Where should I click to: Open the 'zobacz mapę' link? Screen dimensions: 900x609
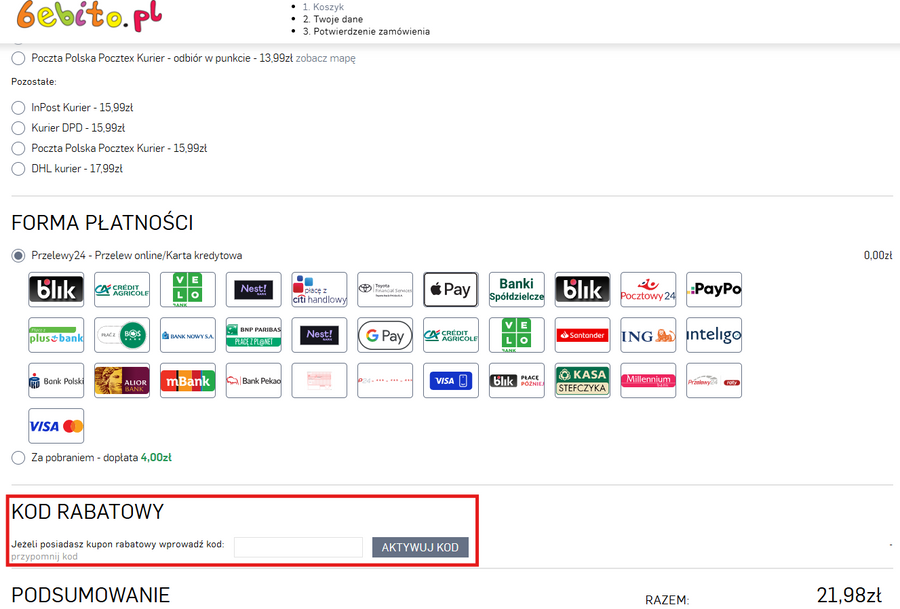click(x=325, y=58)
